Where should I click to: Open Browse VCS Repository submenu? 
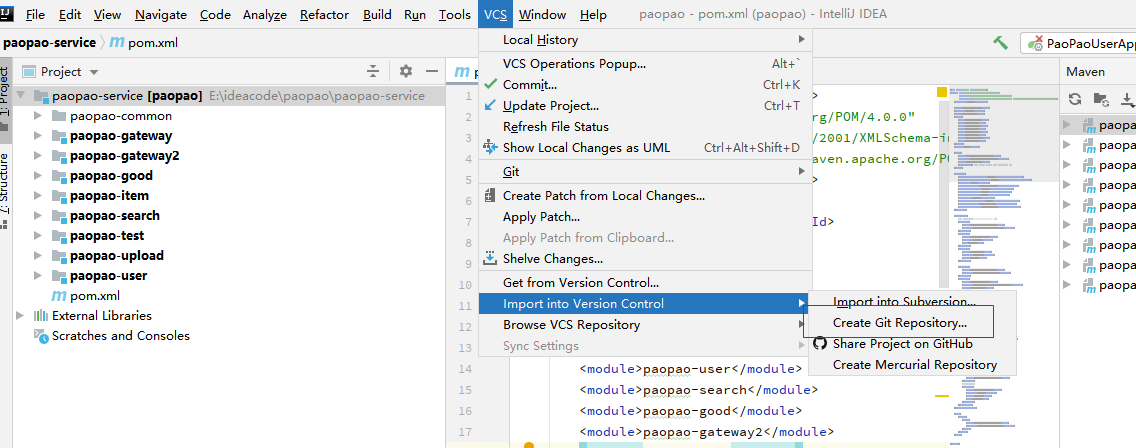[x=646, y=325]
